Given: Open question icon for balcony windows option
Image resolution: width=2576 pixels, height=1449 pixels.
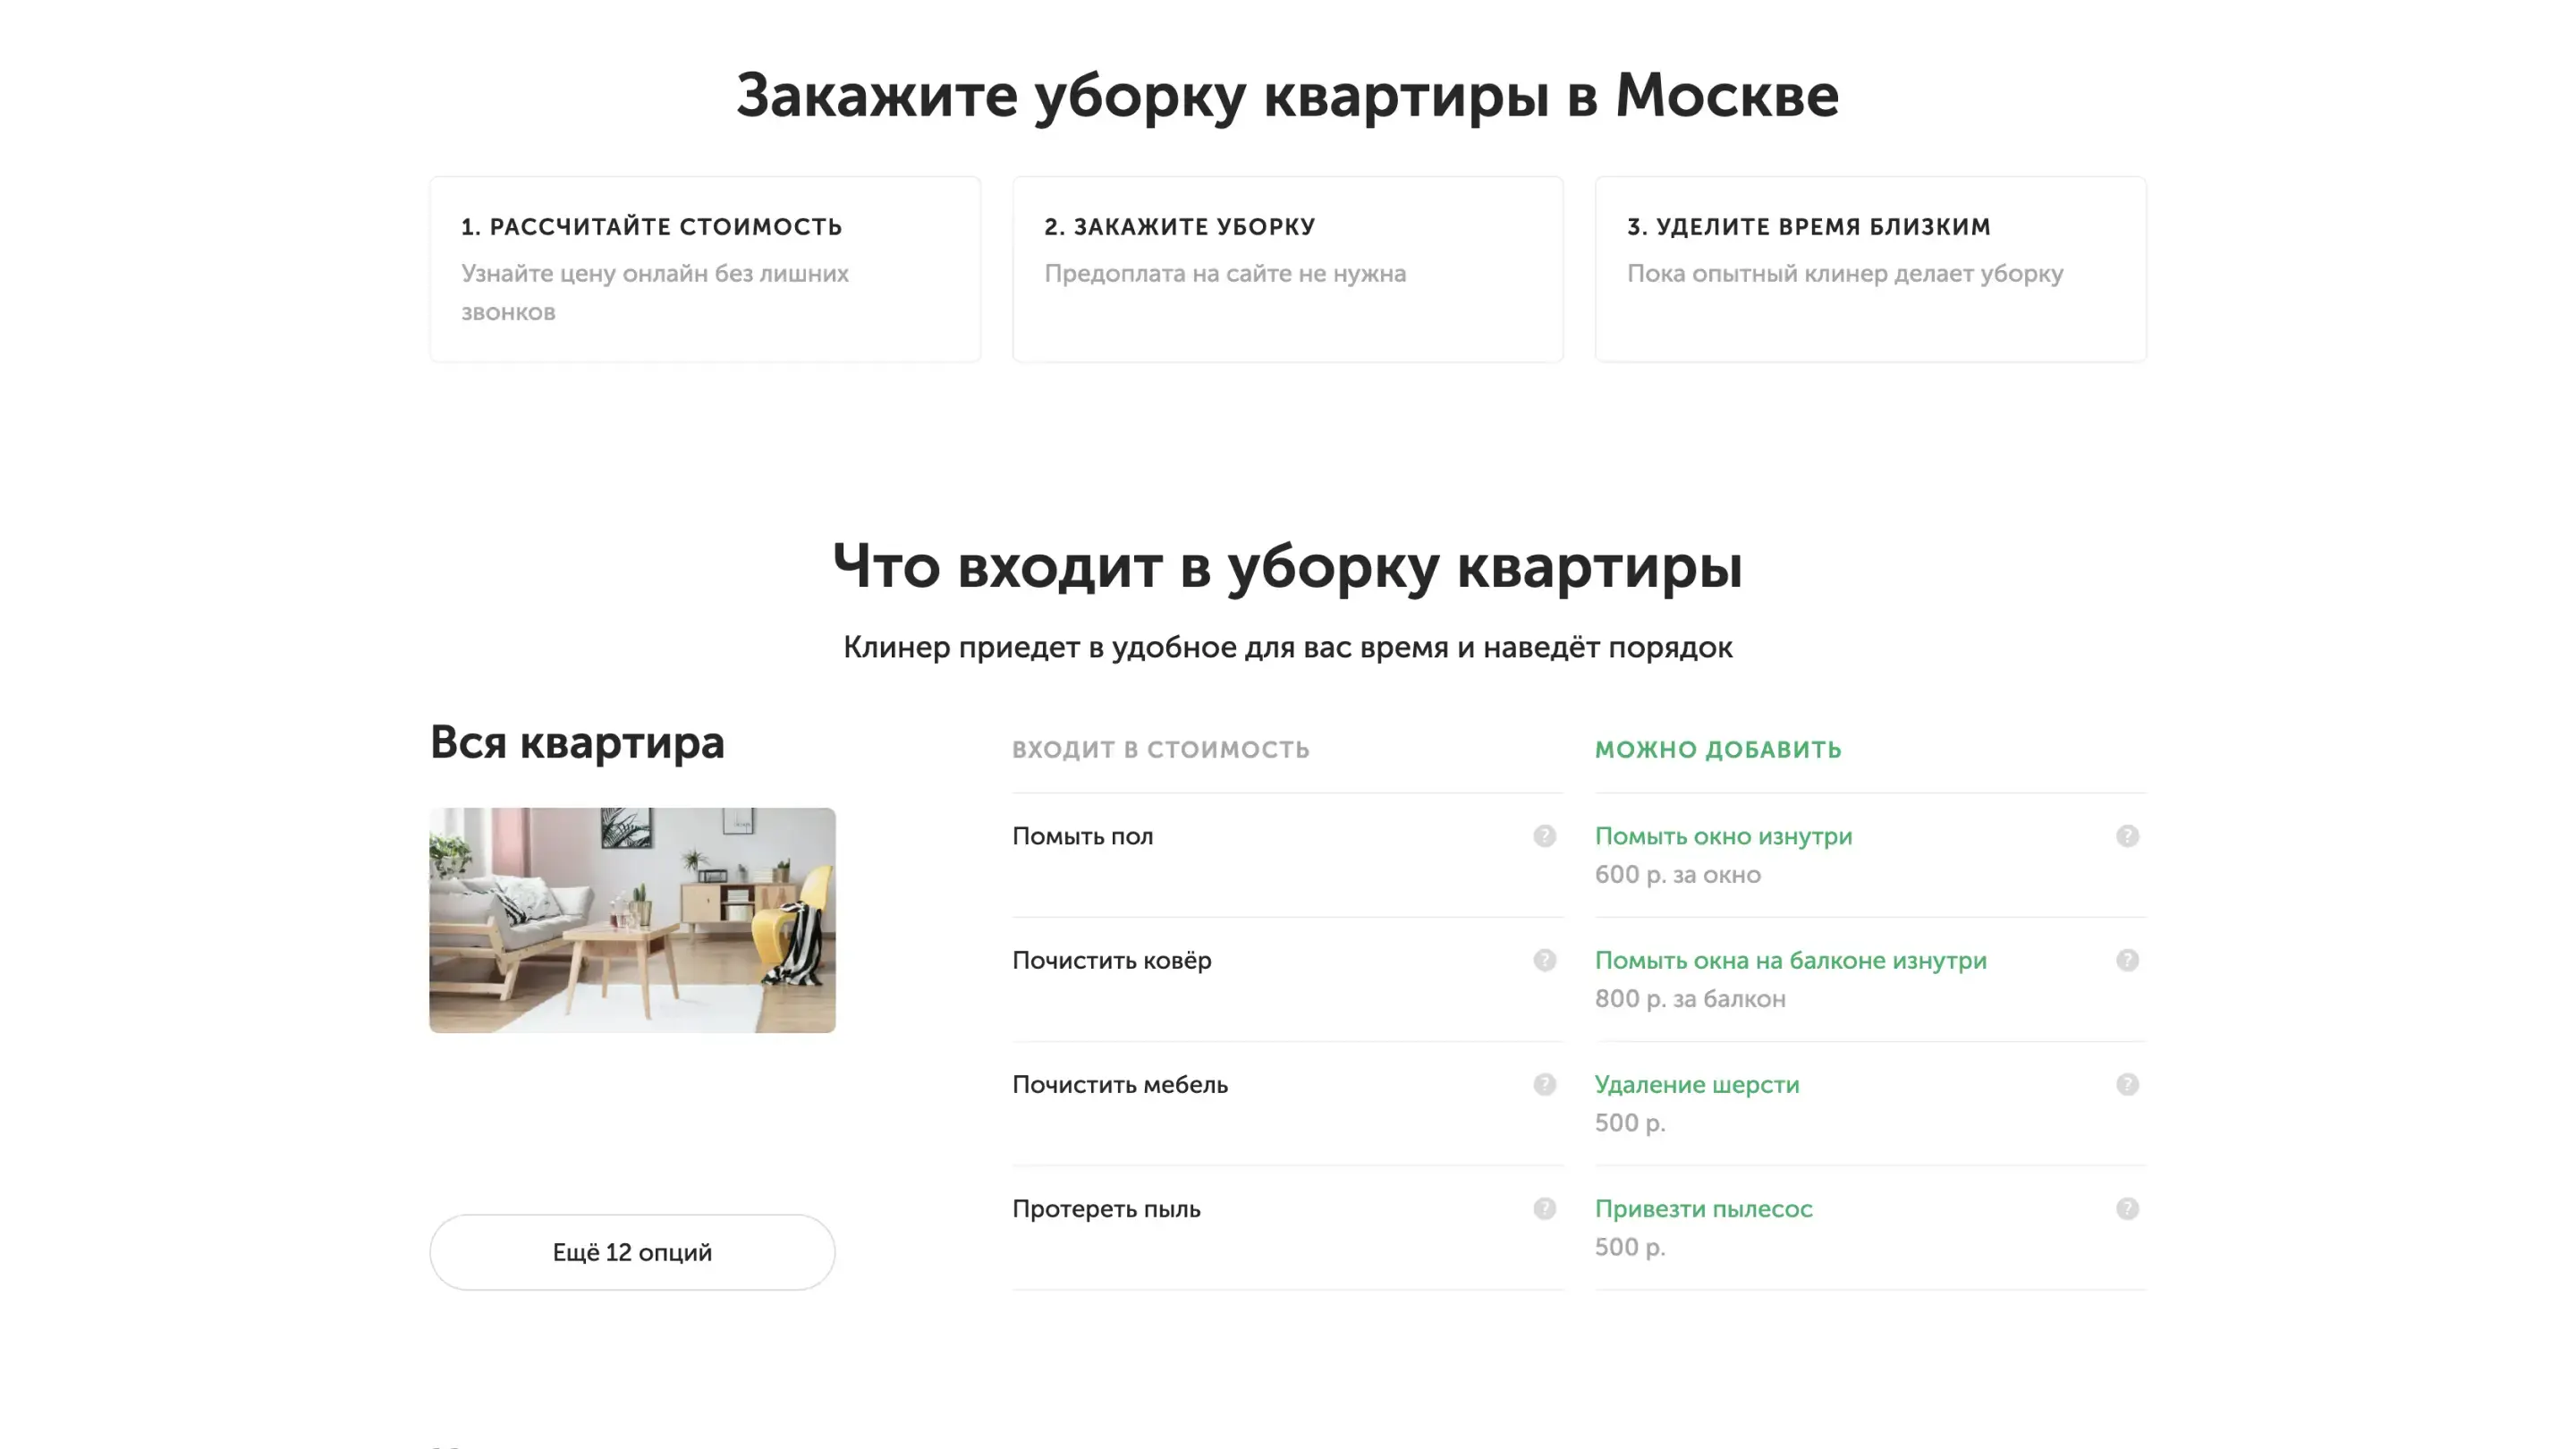Looking at the screenshot, I should [x=2127, y=960].
